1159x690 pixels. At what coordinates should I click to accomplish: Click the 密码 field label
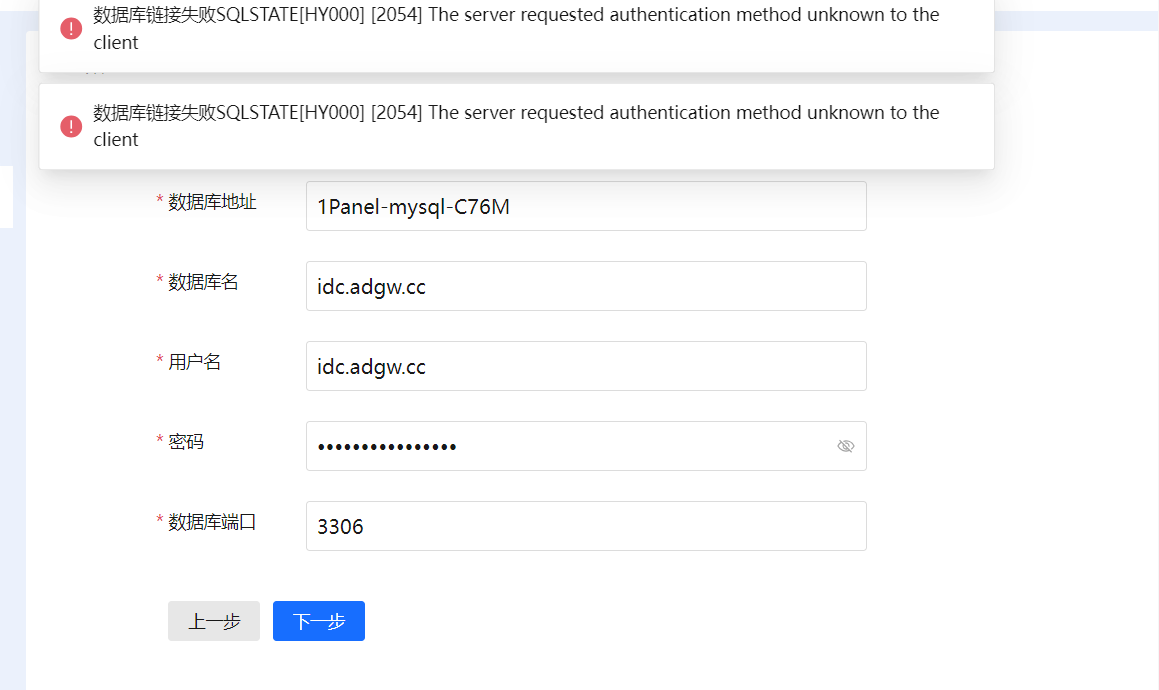point(186,441)
